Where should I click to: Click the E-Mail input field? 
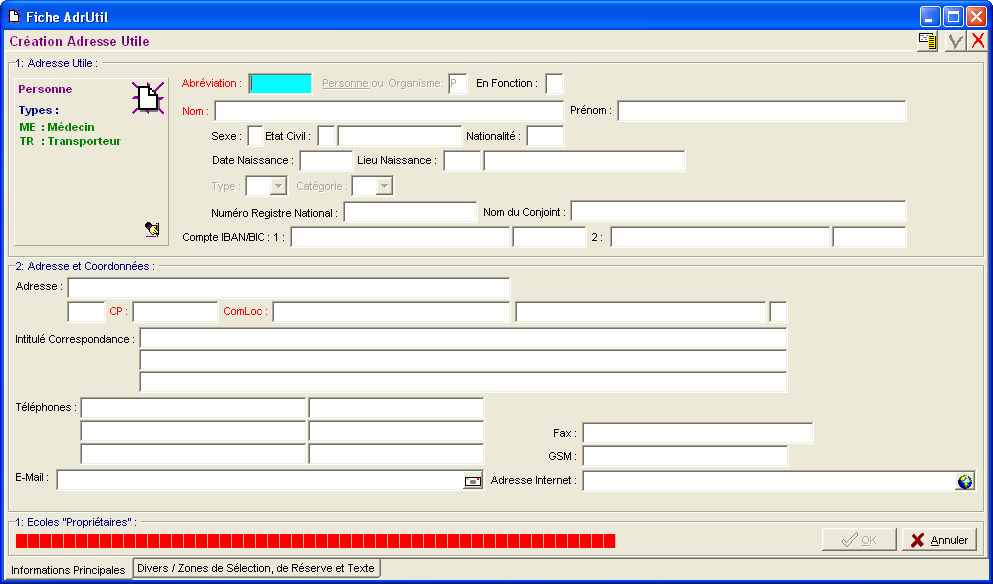[260, 480]
